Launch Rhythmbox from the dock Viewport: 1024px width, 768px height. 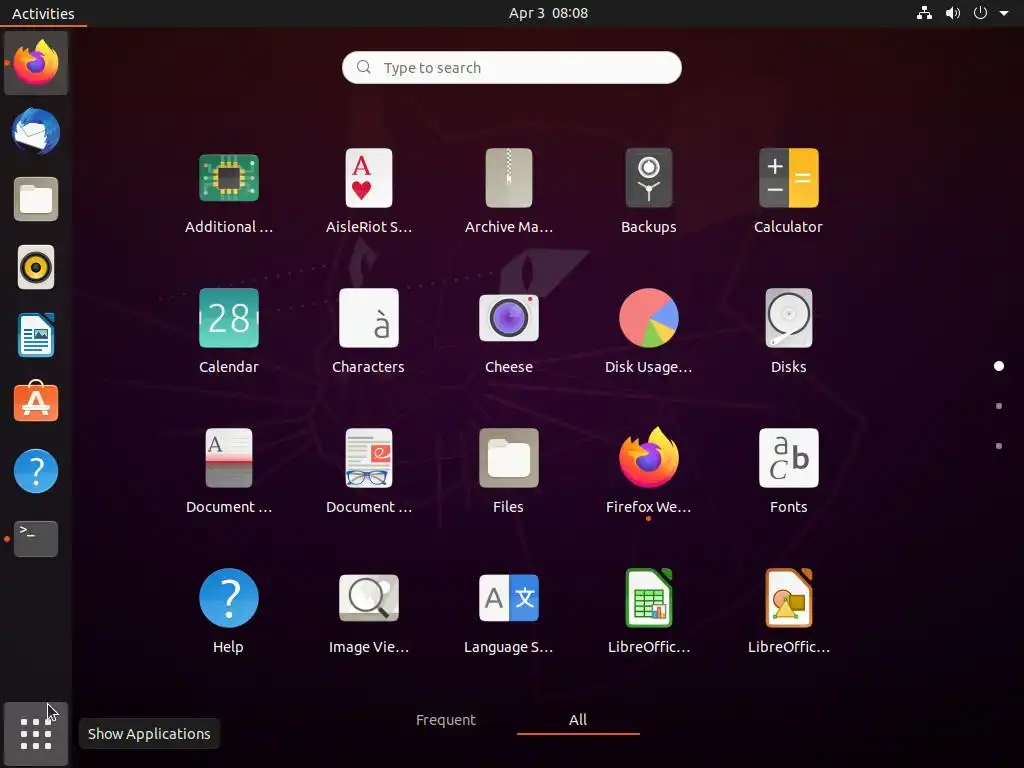click(x=36, y=267)
